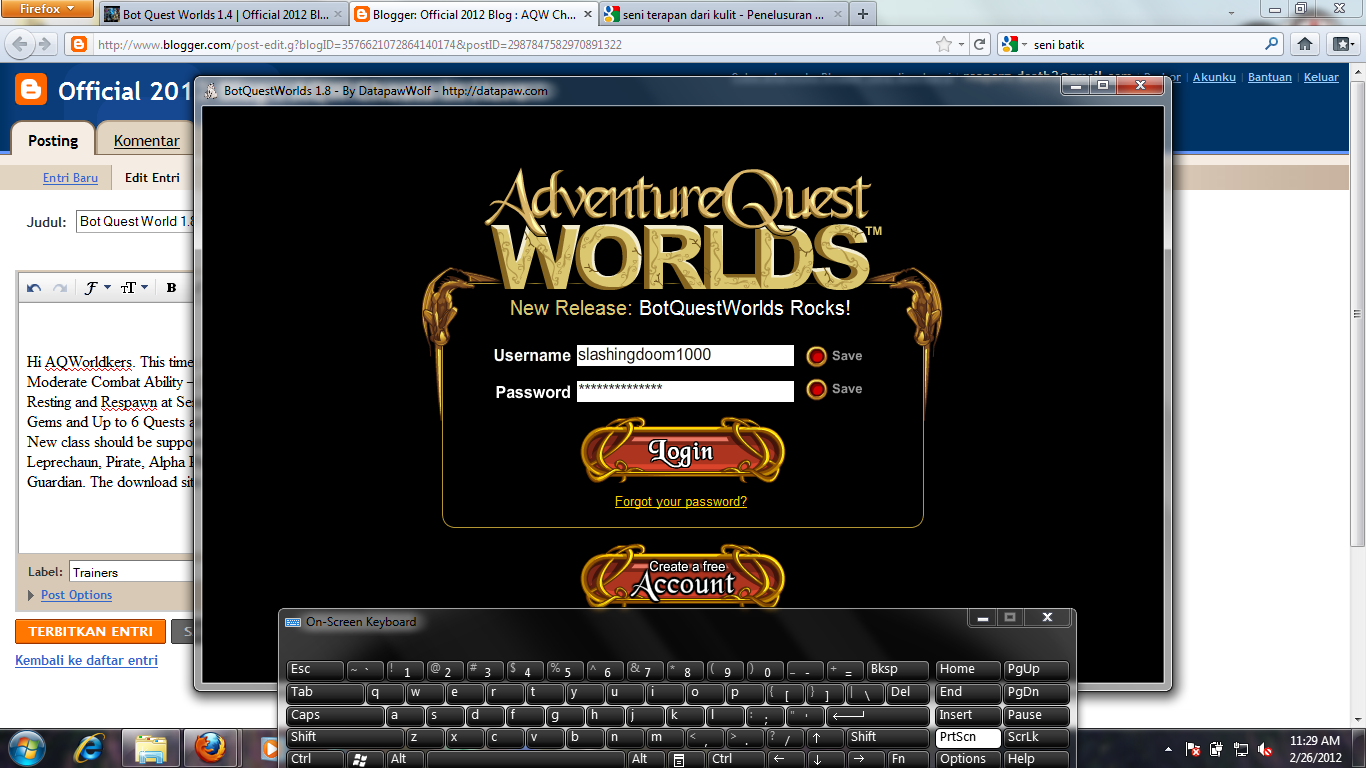Viewport: 1366px width, 768px height.
Task: Redo the edit in the post editor
Action: tap(60, 288)
